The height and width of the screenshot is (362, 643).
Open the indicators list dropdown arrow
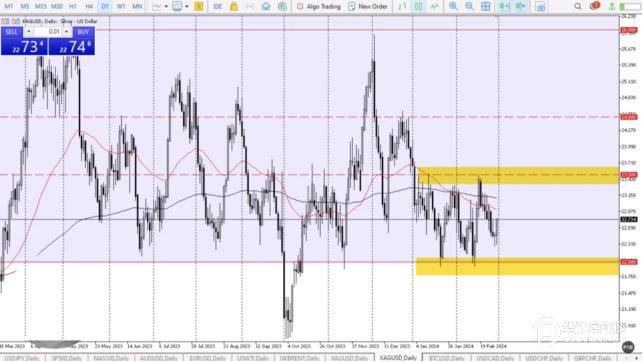pyautogui.click(x=166, y=7)
